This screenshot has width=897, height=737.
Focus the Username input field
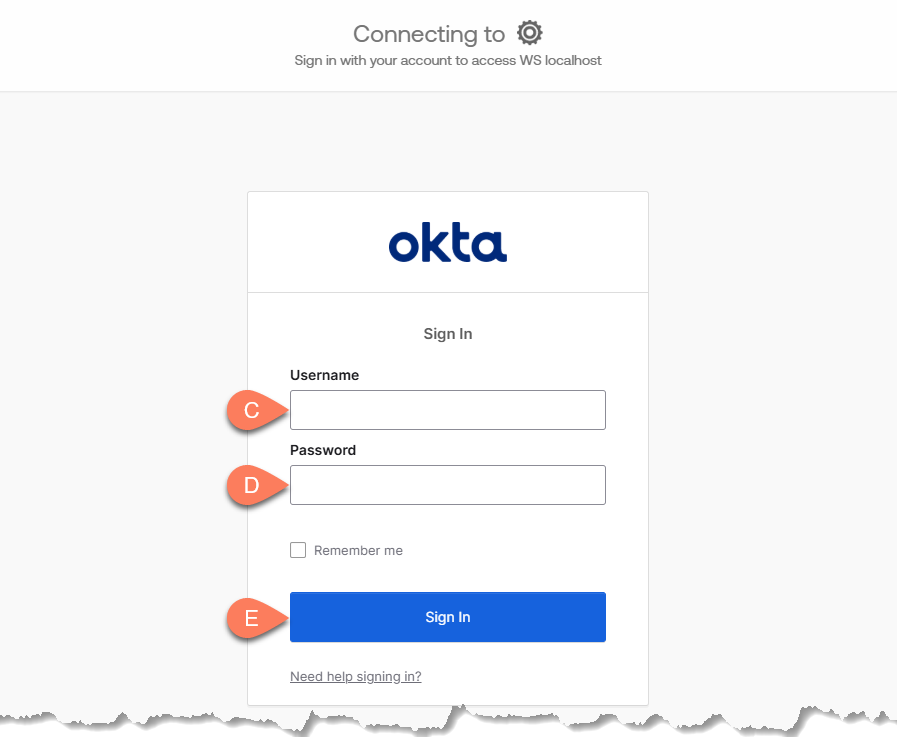pos(447,410)
